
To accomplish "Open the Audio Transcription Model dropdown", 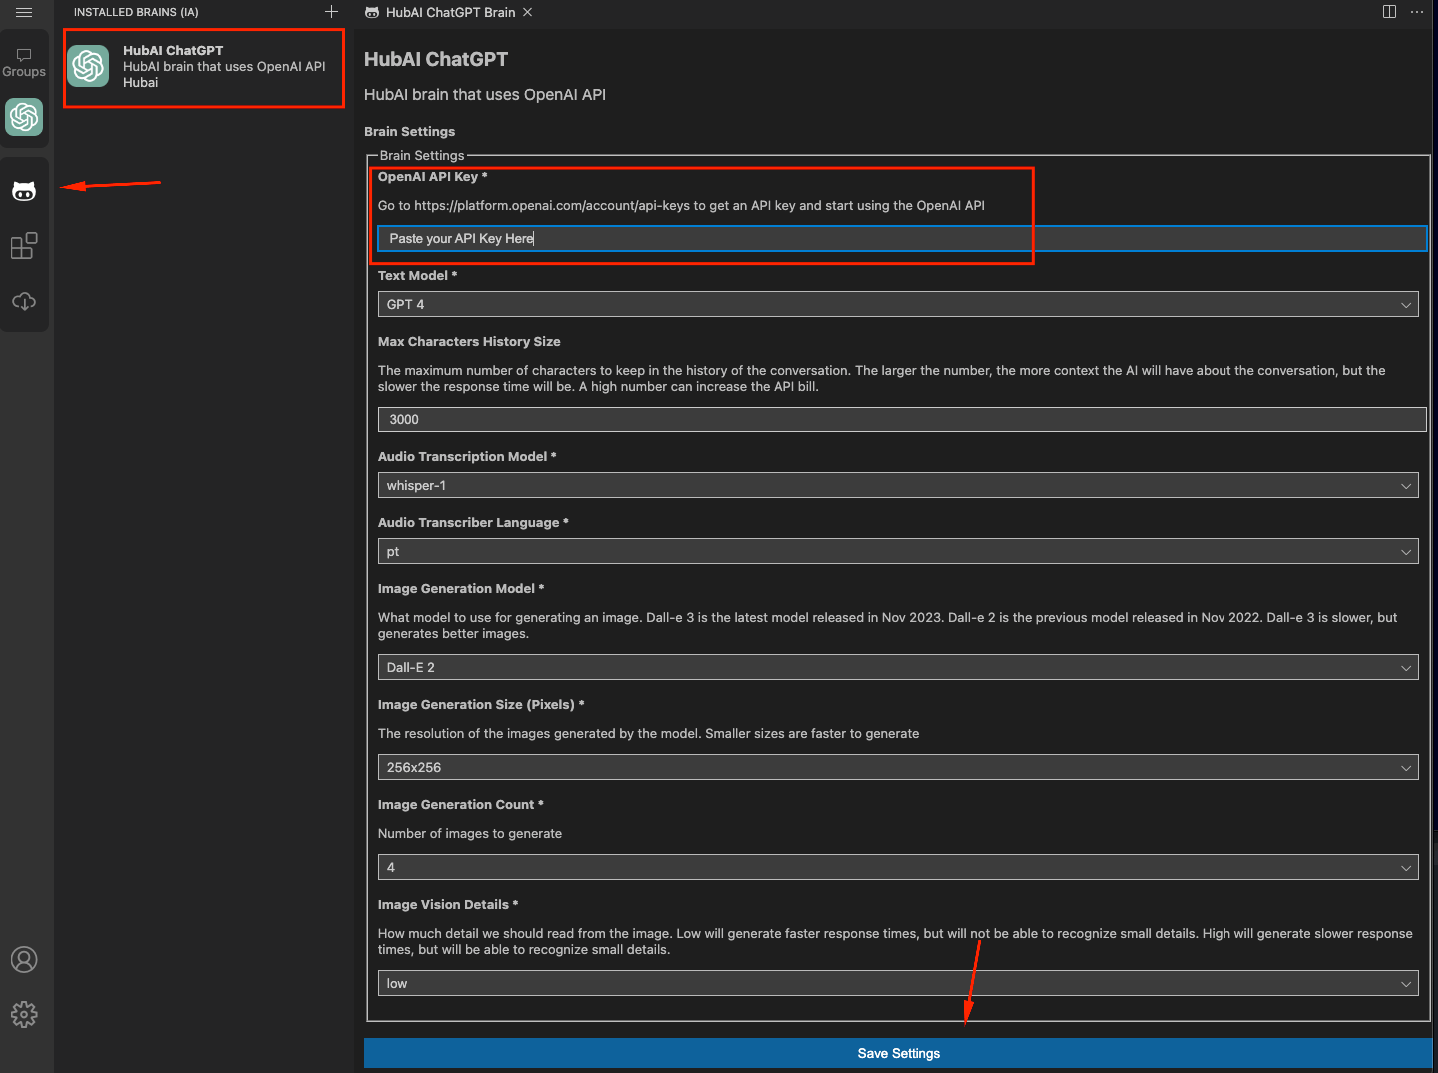I will pos(898,485).
